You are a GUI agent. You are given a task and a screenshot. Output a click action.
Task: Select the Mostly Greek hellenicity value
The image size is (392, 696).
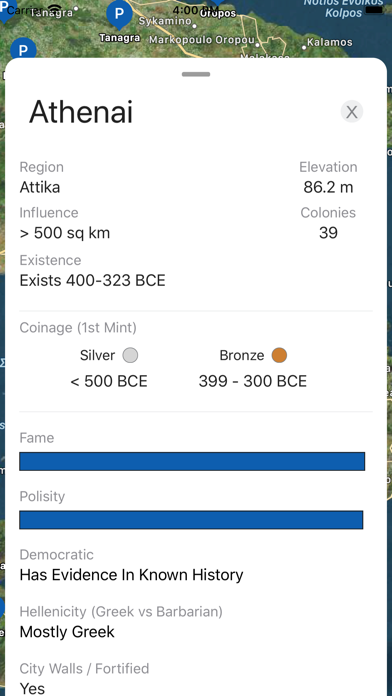point(67,632)
